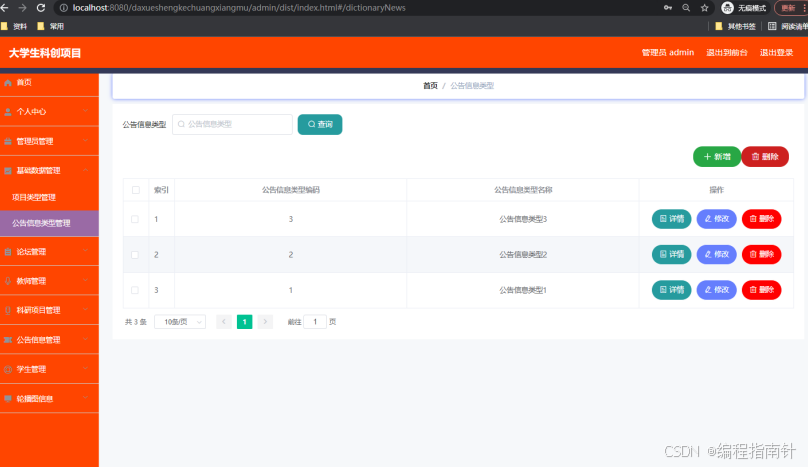Screen dimensions: 808x467
Task: Open the 常用 bookmark folder
Action: [51, 26]
